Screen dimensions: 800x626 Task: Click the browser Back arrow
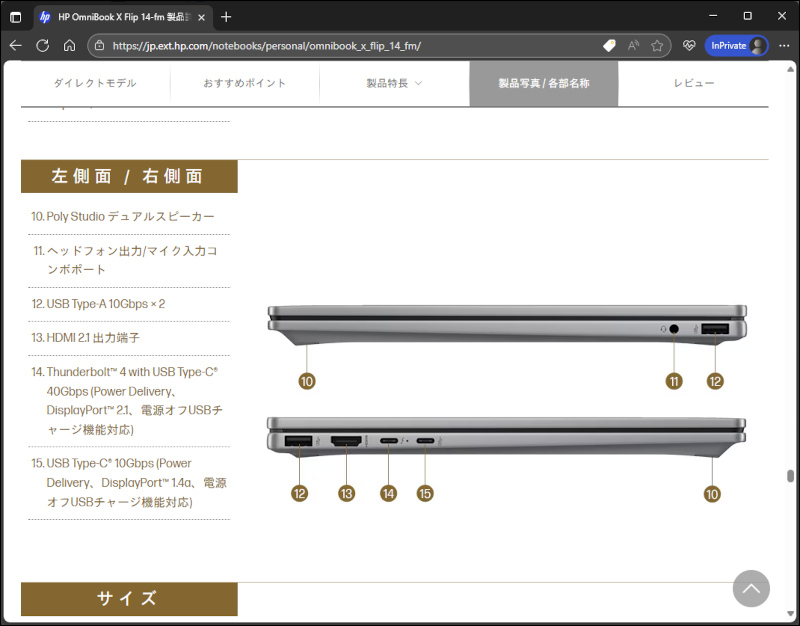[x=16, y=45]
